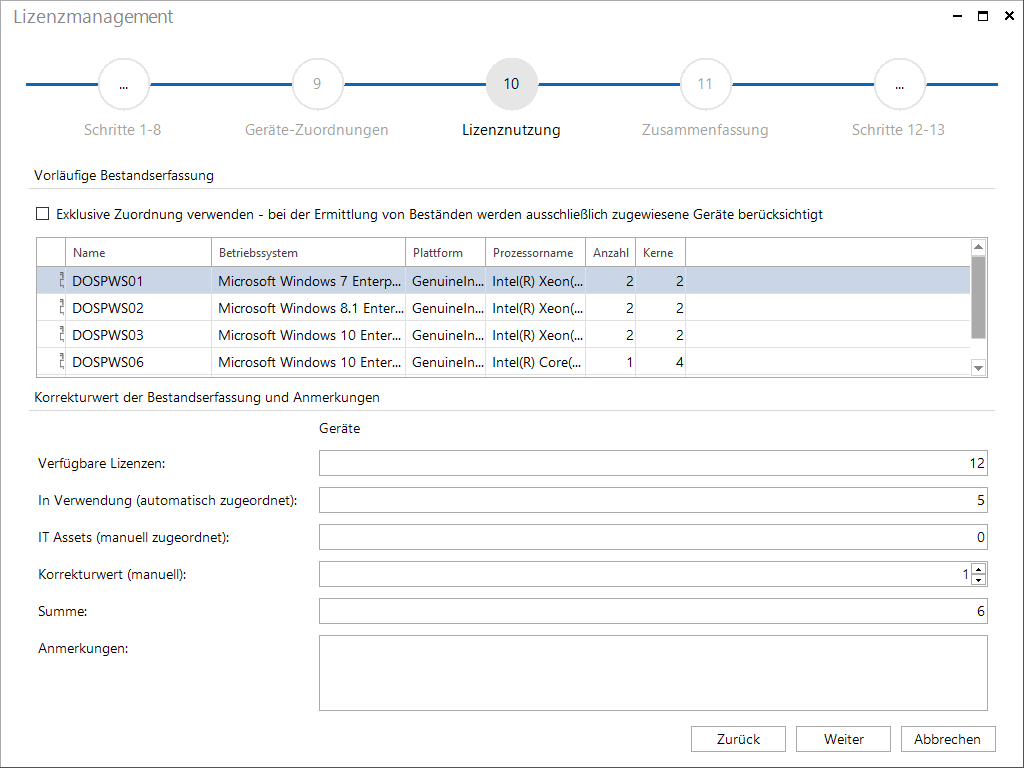Open step 11 Zusammenfassung
1024x768 pixels.
pyautogui.click(x=705, y=84)
